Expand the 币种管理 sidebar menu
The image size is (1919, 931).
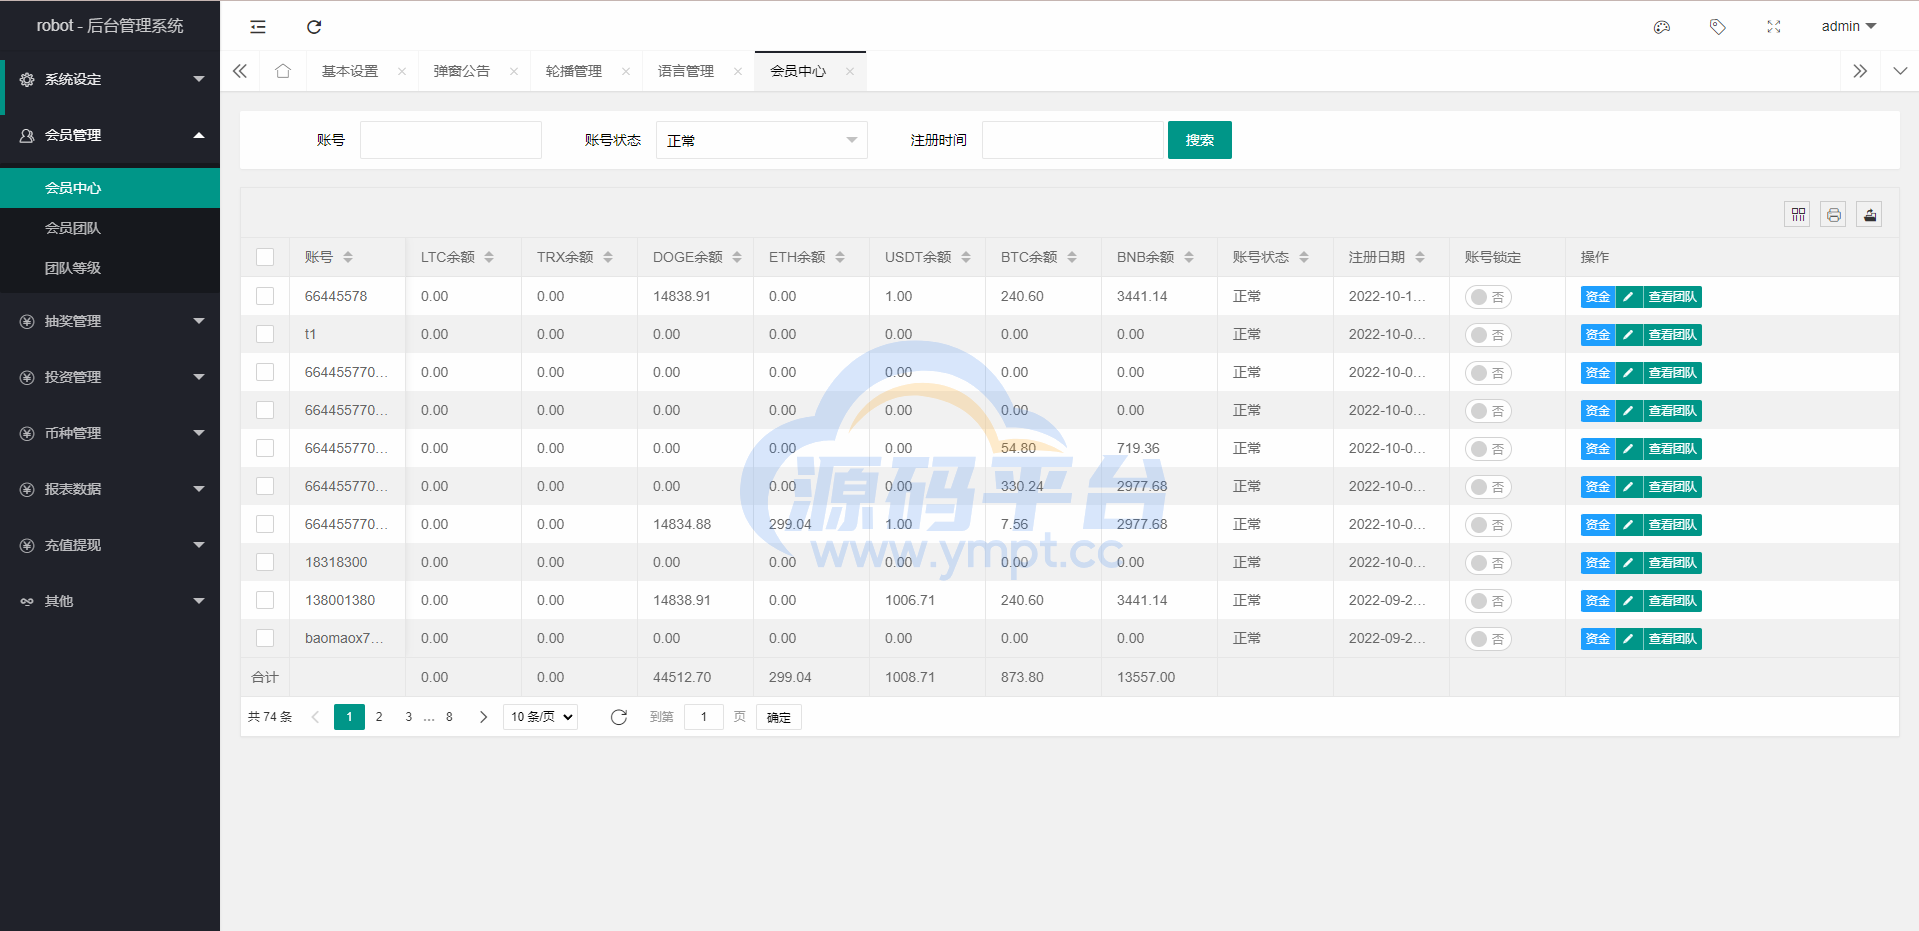point(110,433)
